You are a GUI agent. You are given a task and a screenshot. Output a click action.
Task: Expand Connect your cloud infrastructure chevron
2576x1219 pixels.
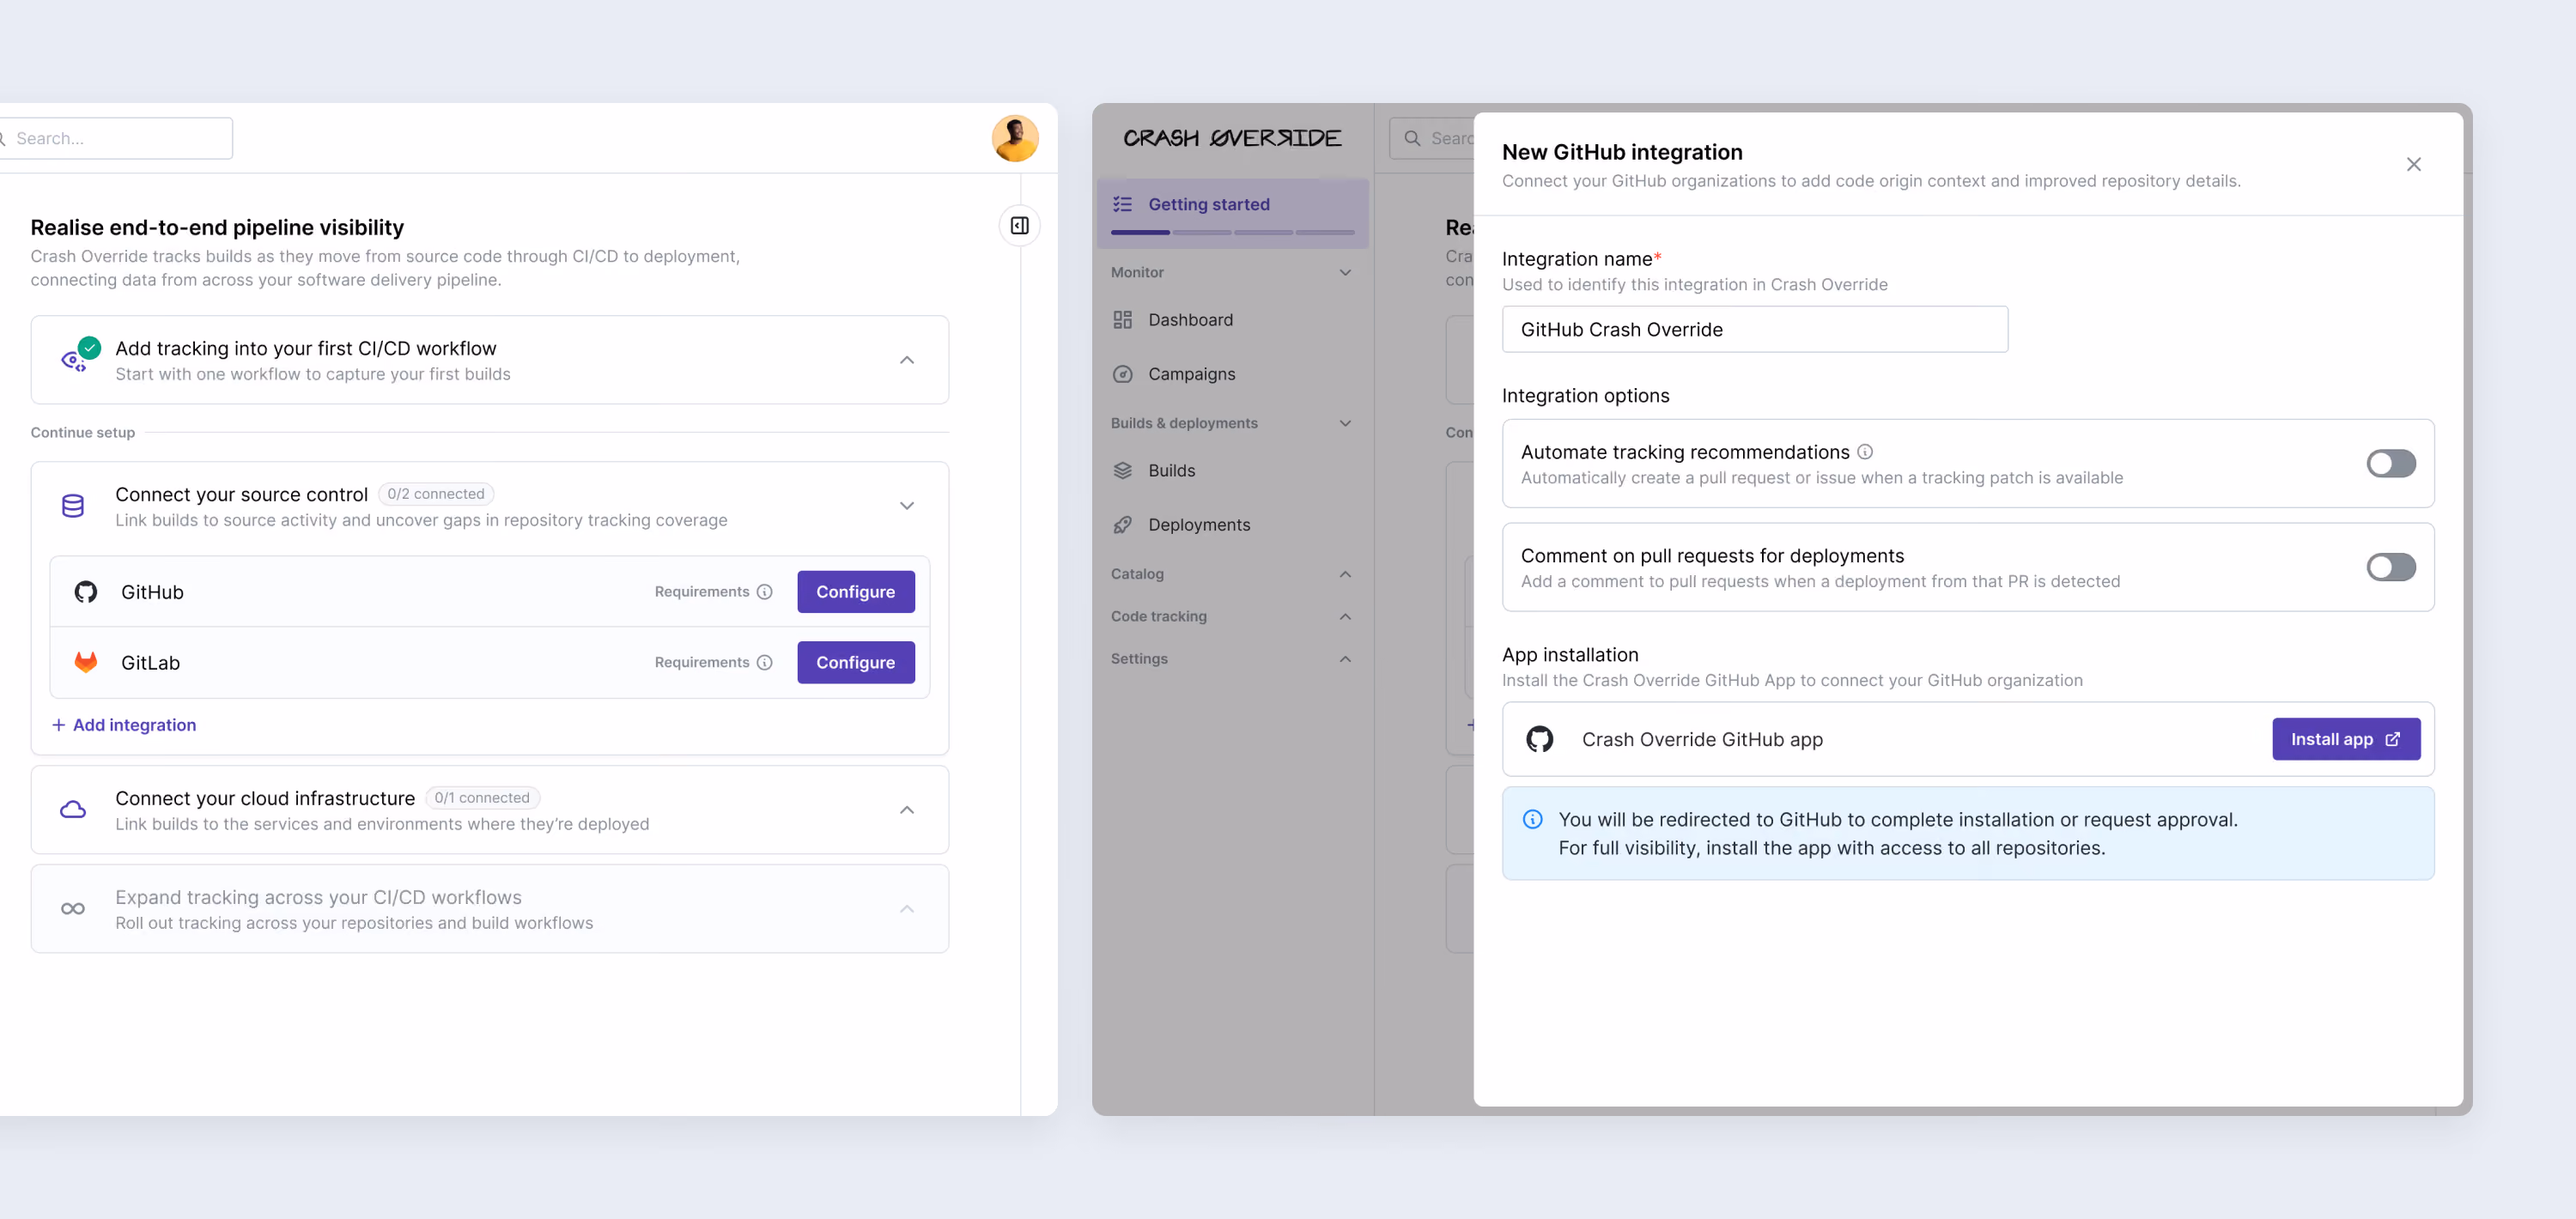click(906, 810)
